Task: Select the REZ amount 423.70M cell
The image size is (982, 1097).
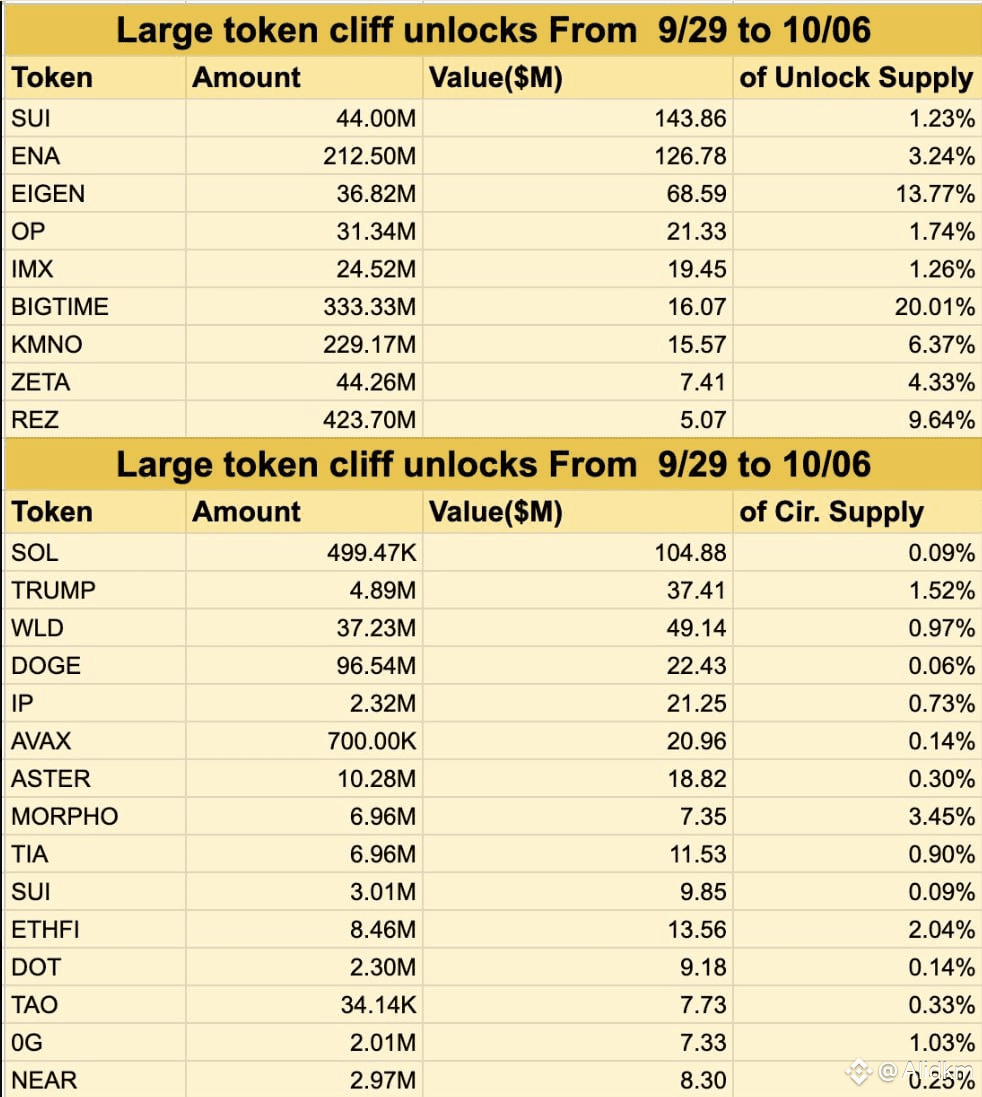Action: coord(304,420)
